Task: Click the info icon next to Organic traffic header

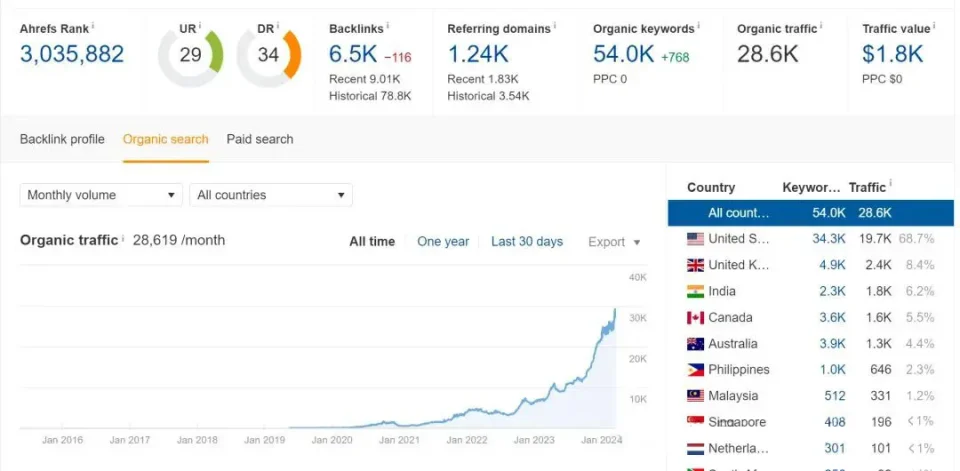Action: tap(822, 26)
